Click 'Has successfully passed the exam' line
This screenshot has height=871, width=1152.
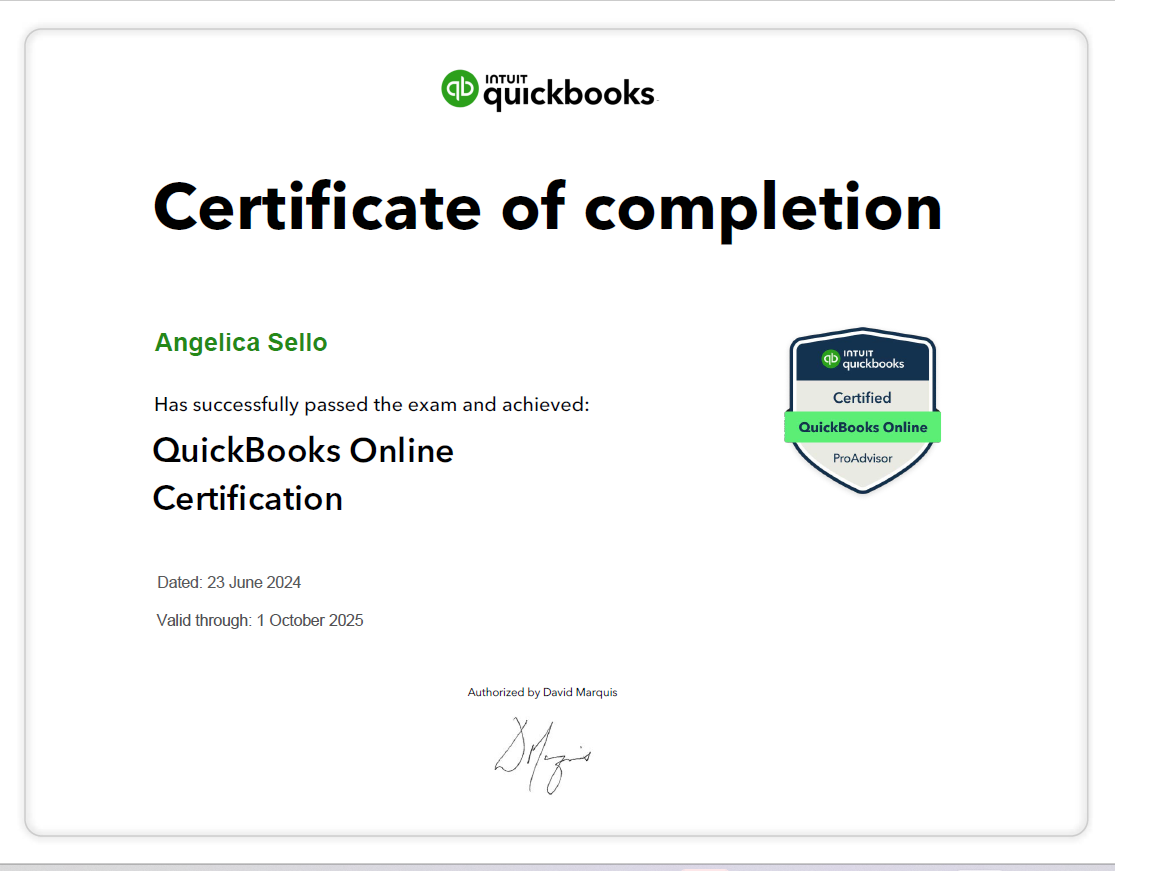(372, 405)
